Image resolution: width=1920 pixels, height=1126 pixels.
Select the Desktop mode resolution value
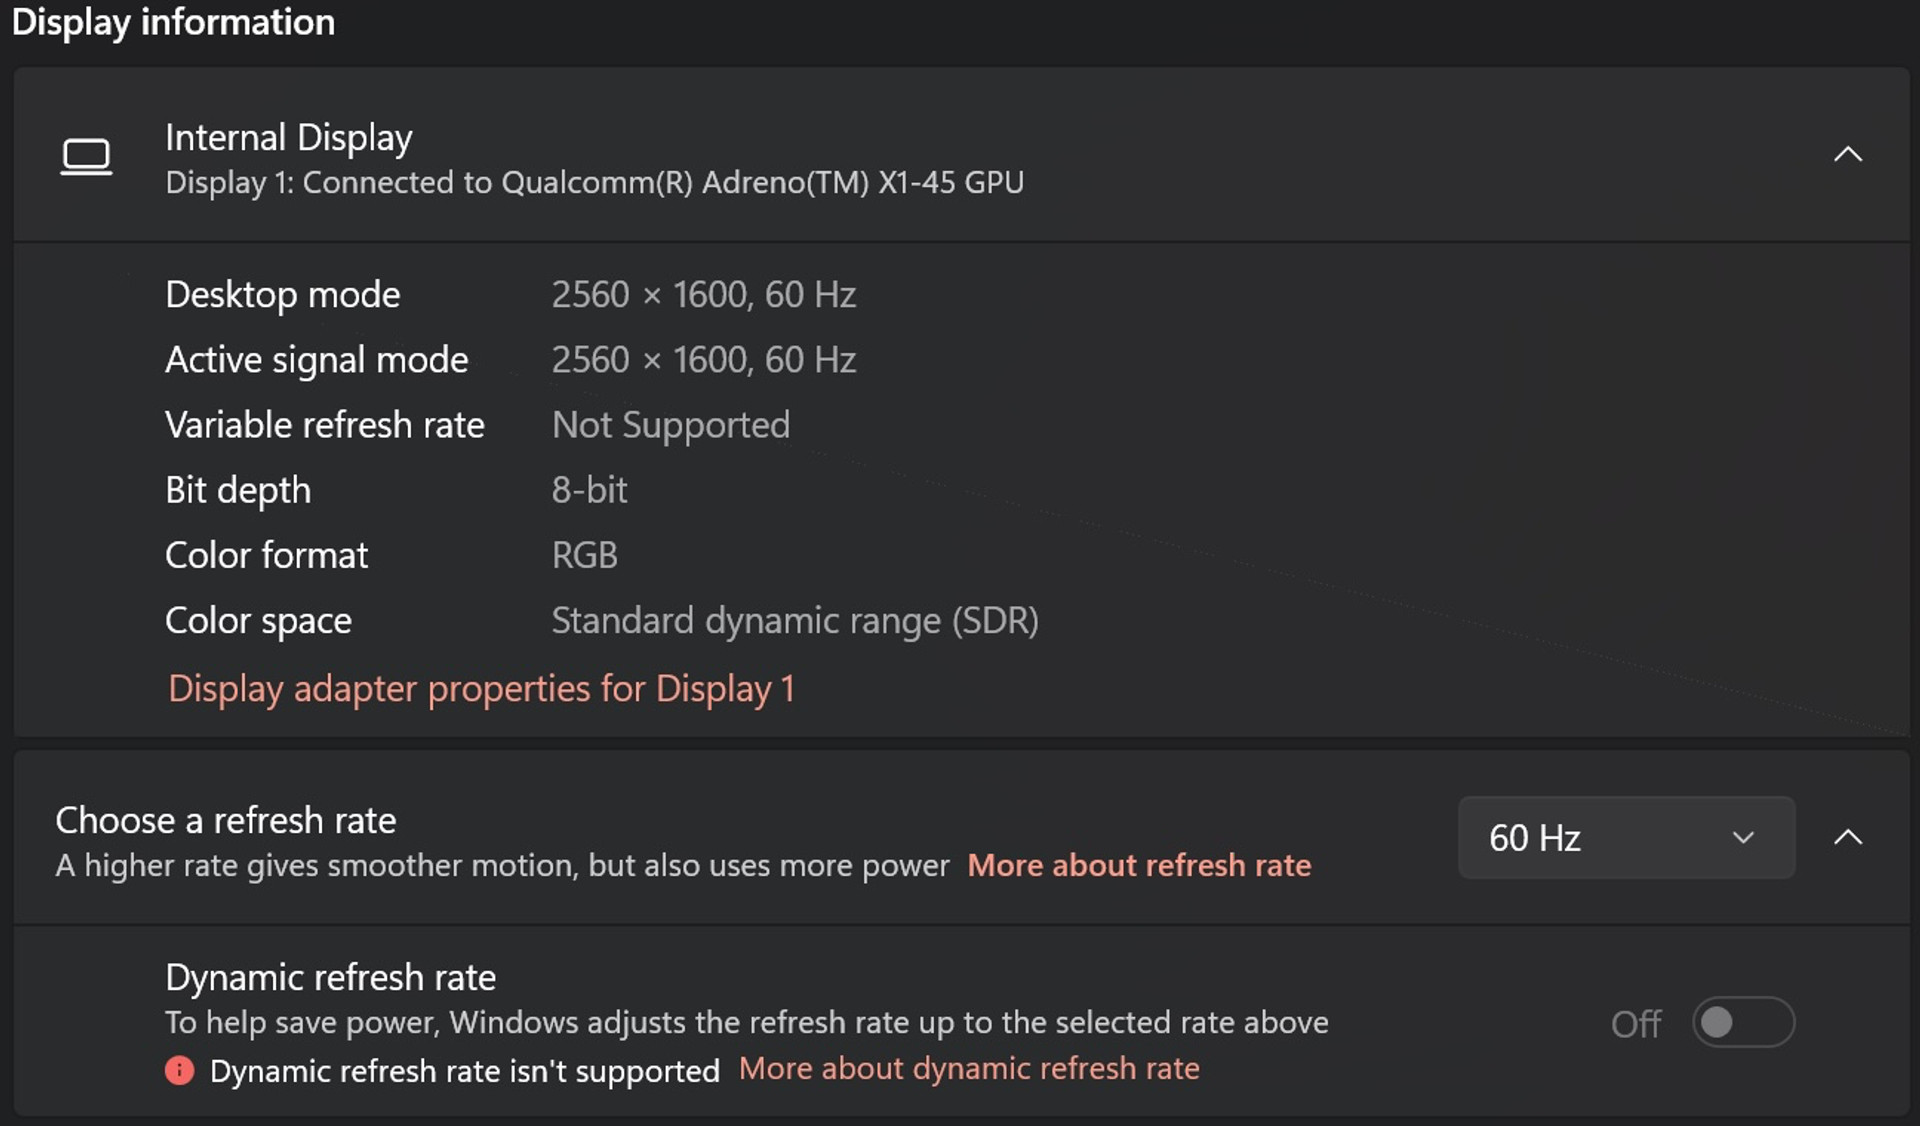point(704,295)
